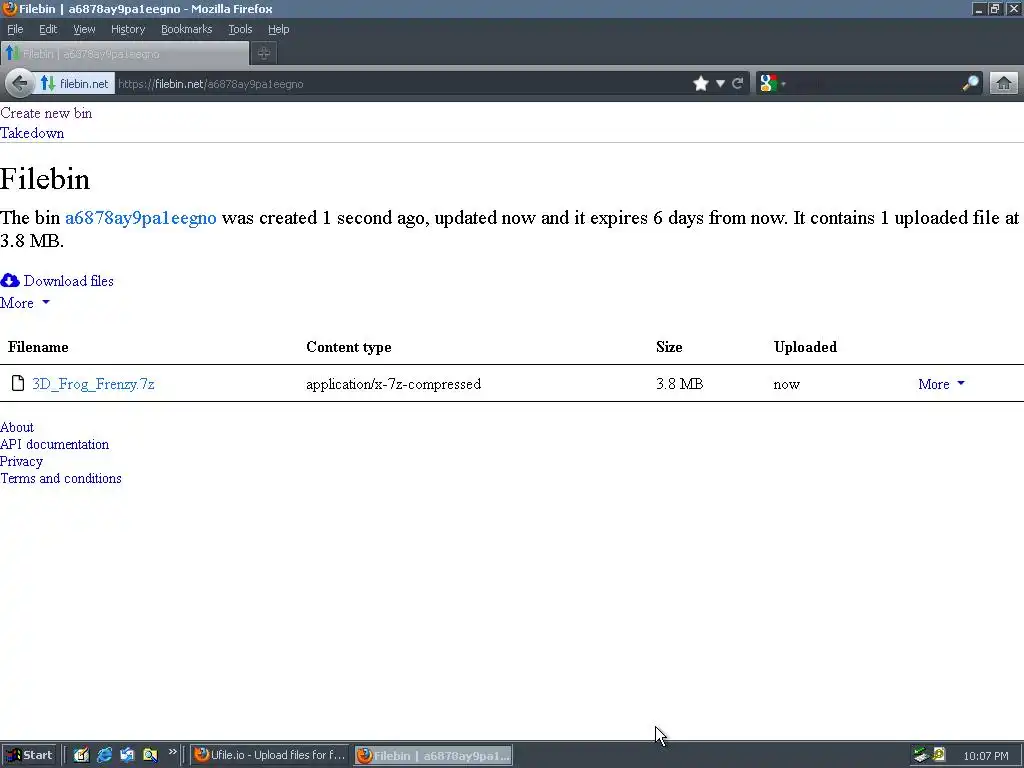Click the Content type column header

(349, 347)
